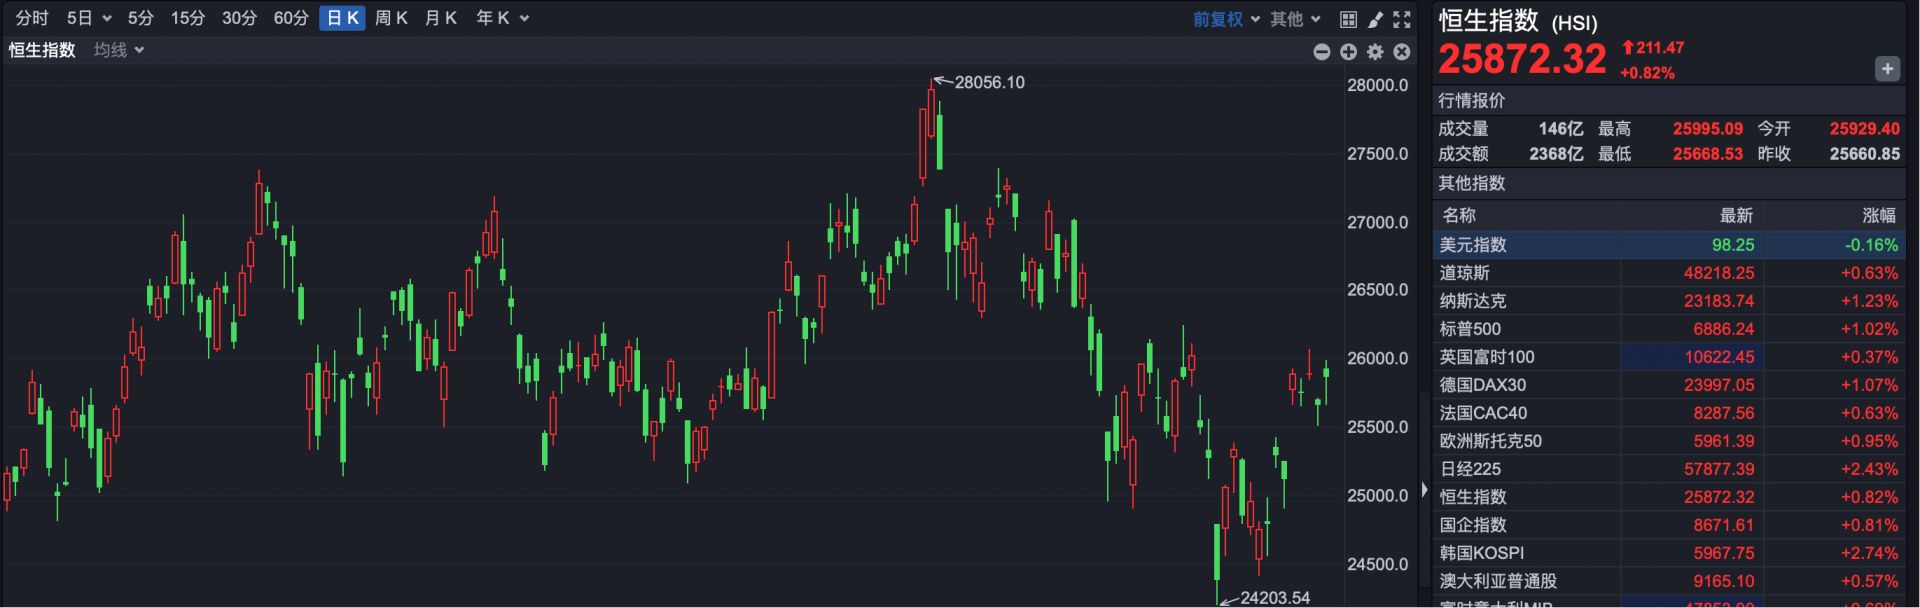Sort index list by 涨幅 column
The height and width of the screenshot is (608, 1920).
point(1878,215)
